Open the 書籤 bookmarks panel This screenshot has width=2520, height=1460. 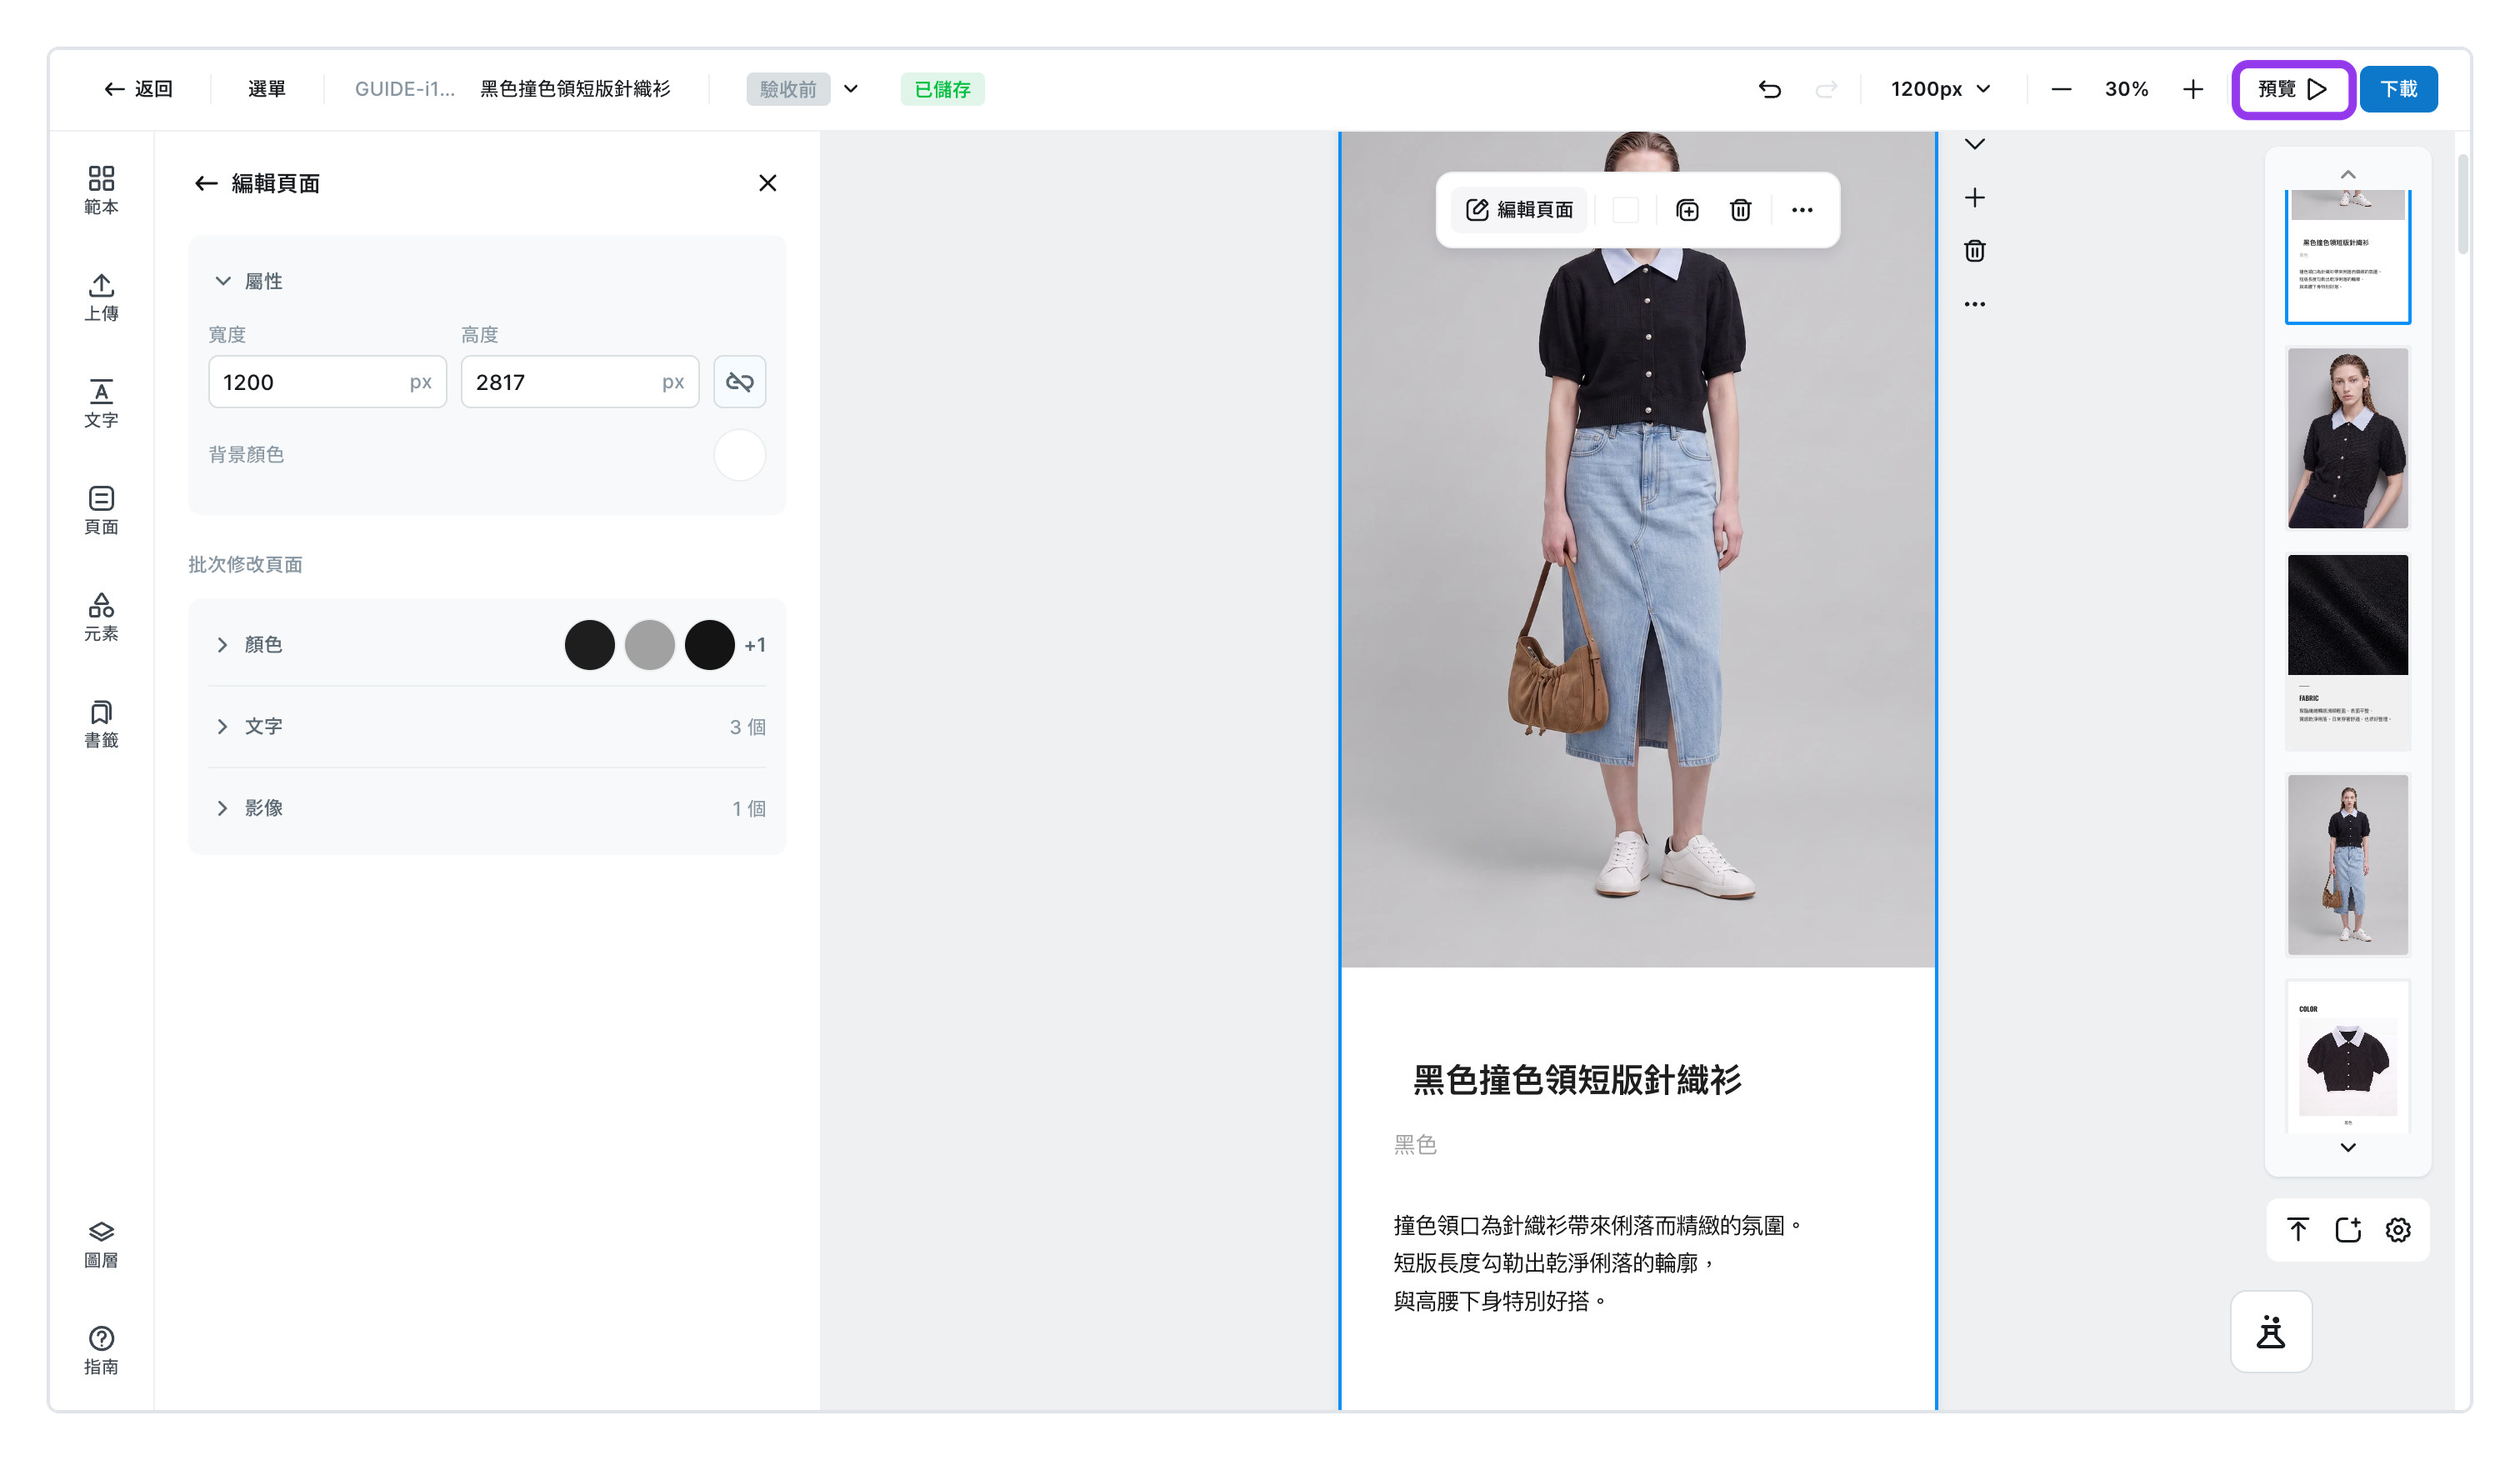pos(101,724)
